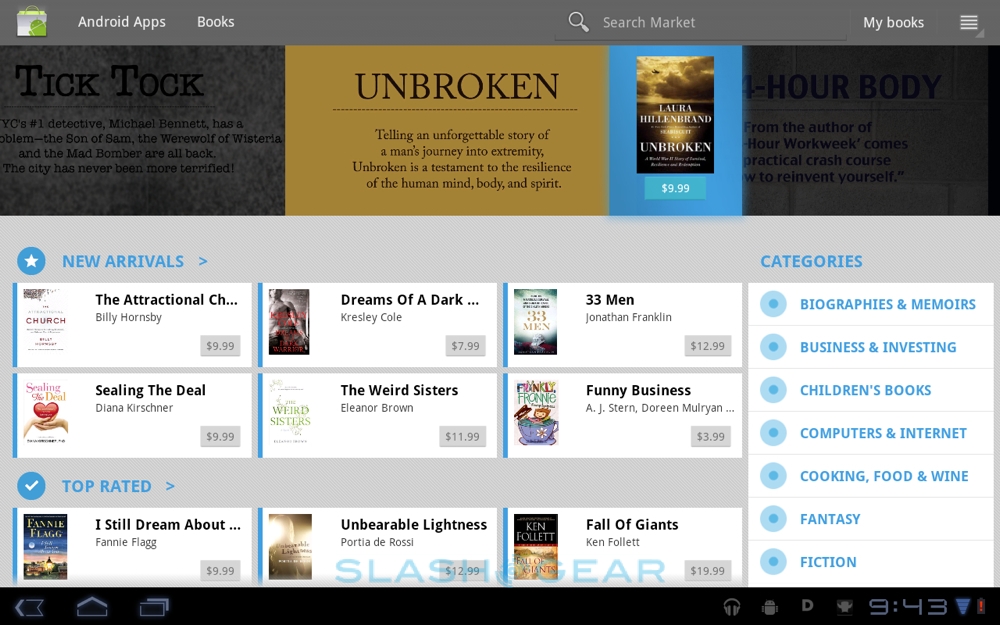
Task: Tap Funny Business $3.99 price
Action: [710, 436]
